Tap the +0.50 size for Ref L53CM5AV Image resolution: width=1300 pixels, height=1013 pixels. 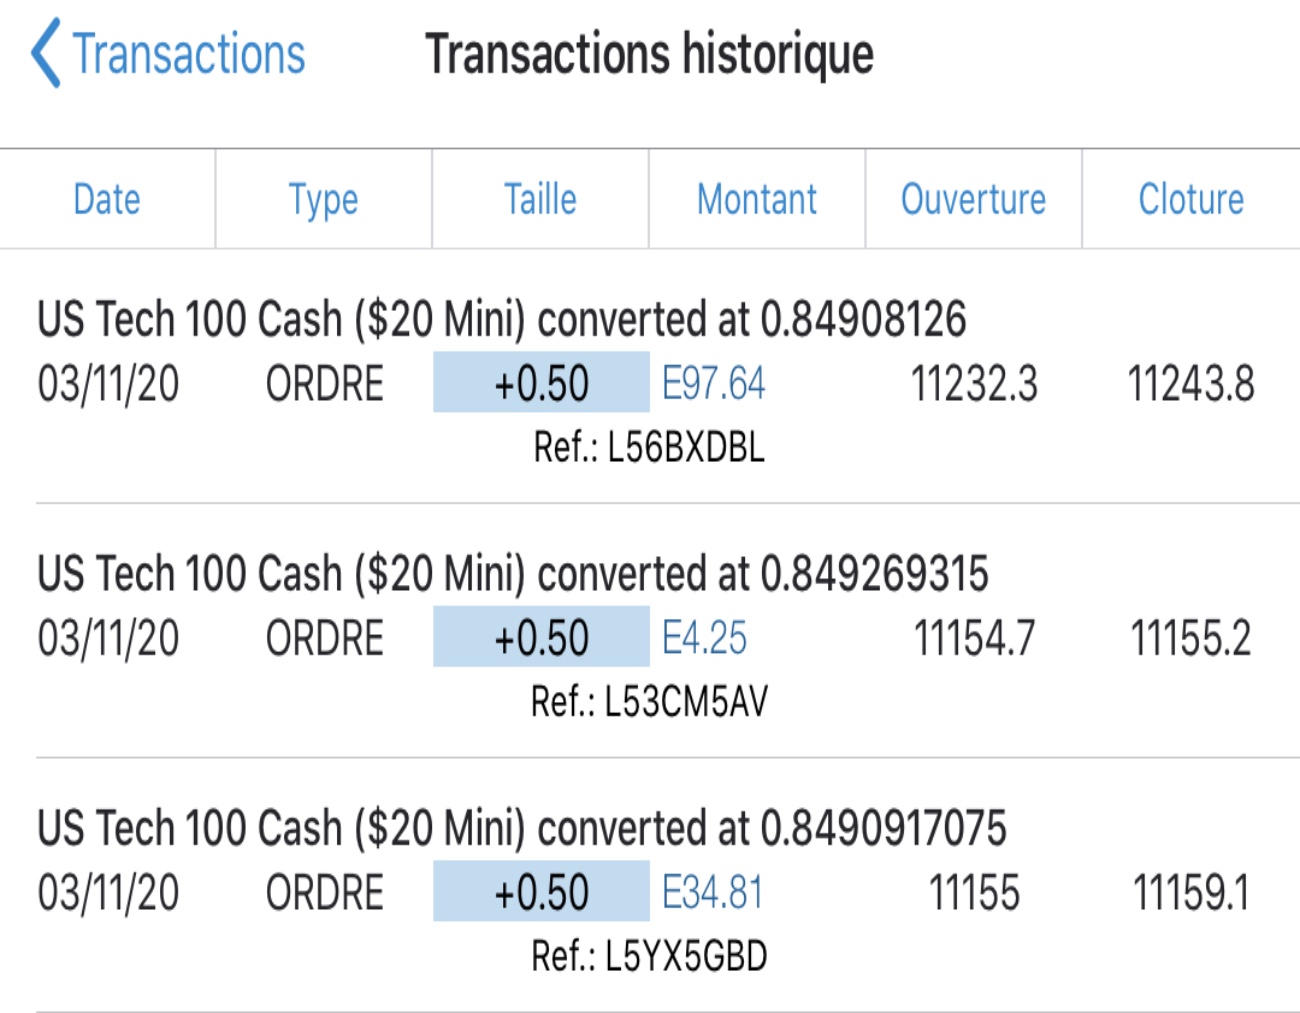pyautogui.click(x=541, y=639)
